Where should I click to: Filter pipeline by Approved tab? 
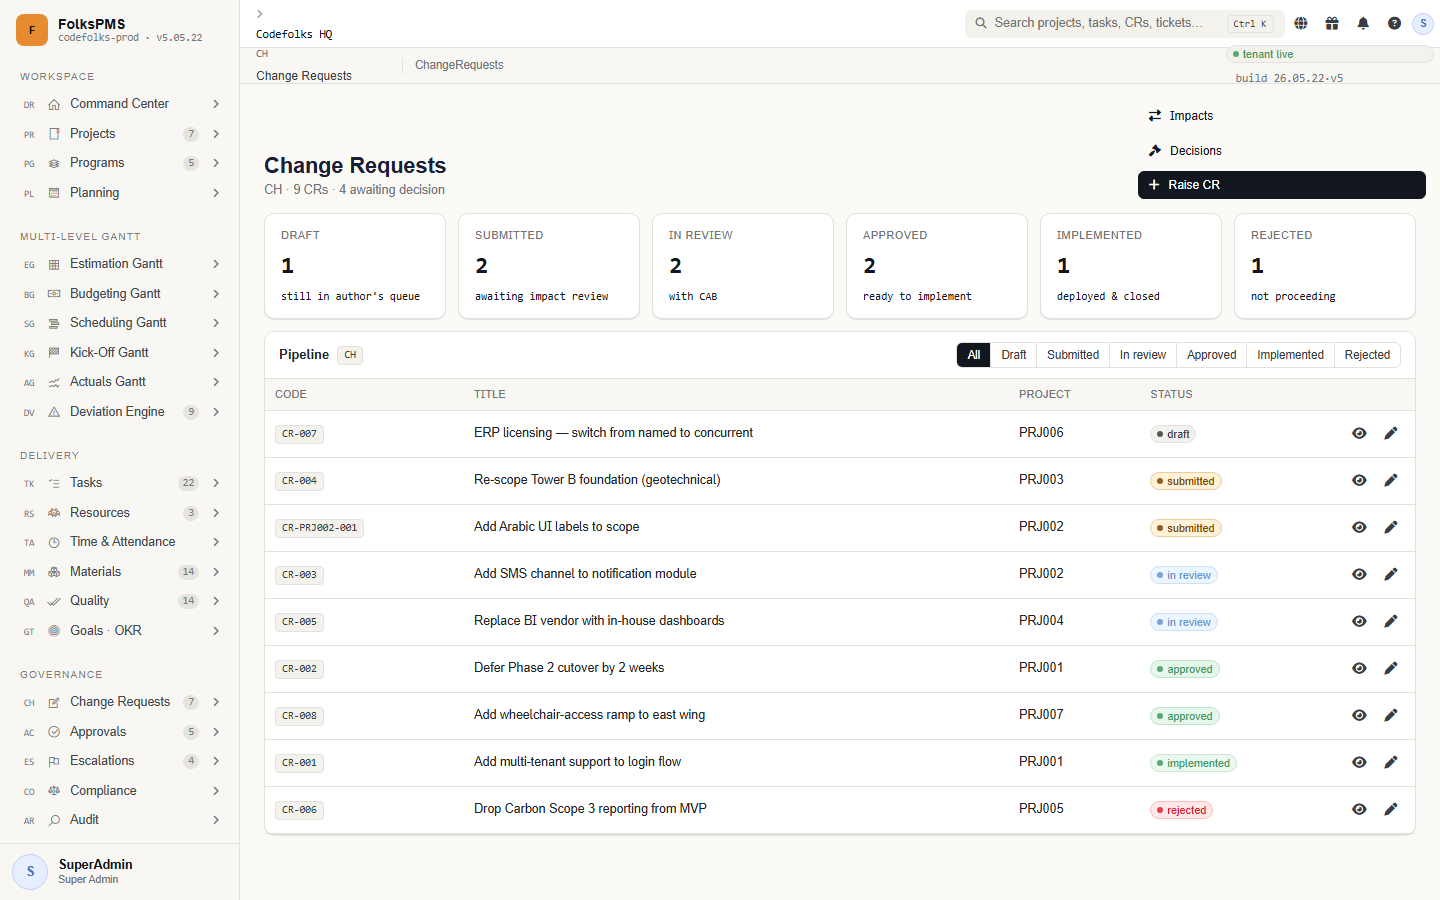(1212, 355)
